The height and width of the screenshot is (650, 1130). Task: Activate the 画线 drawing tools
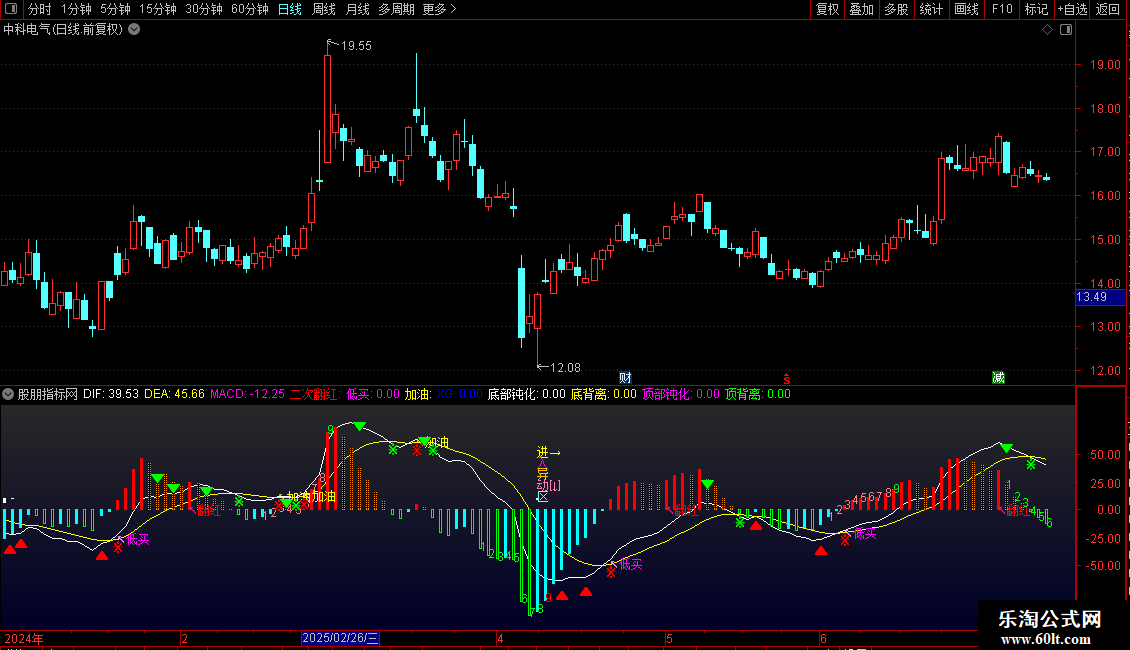point(966,9)
